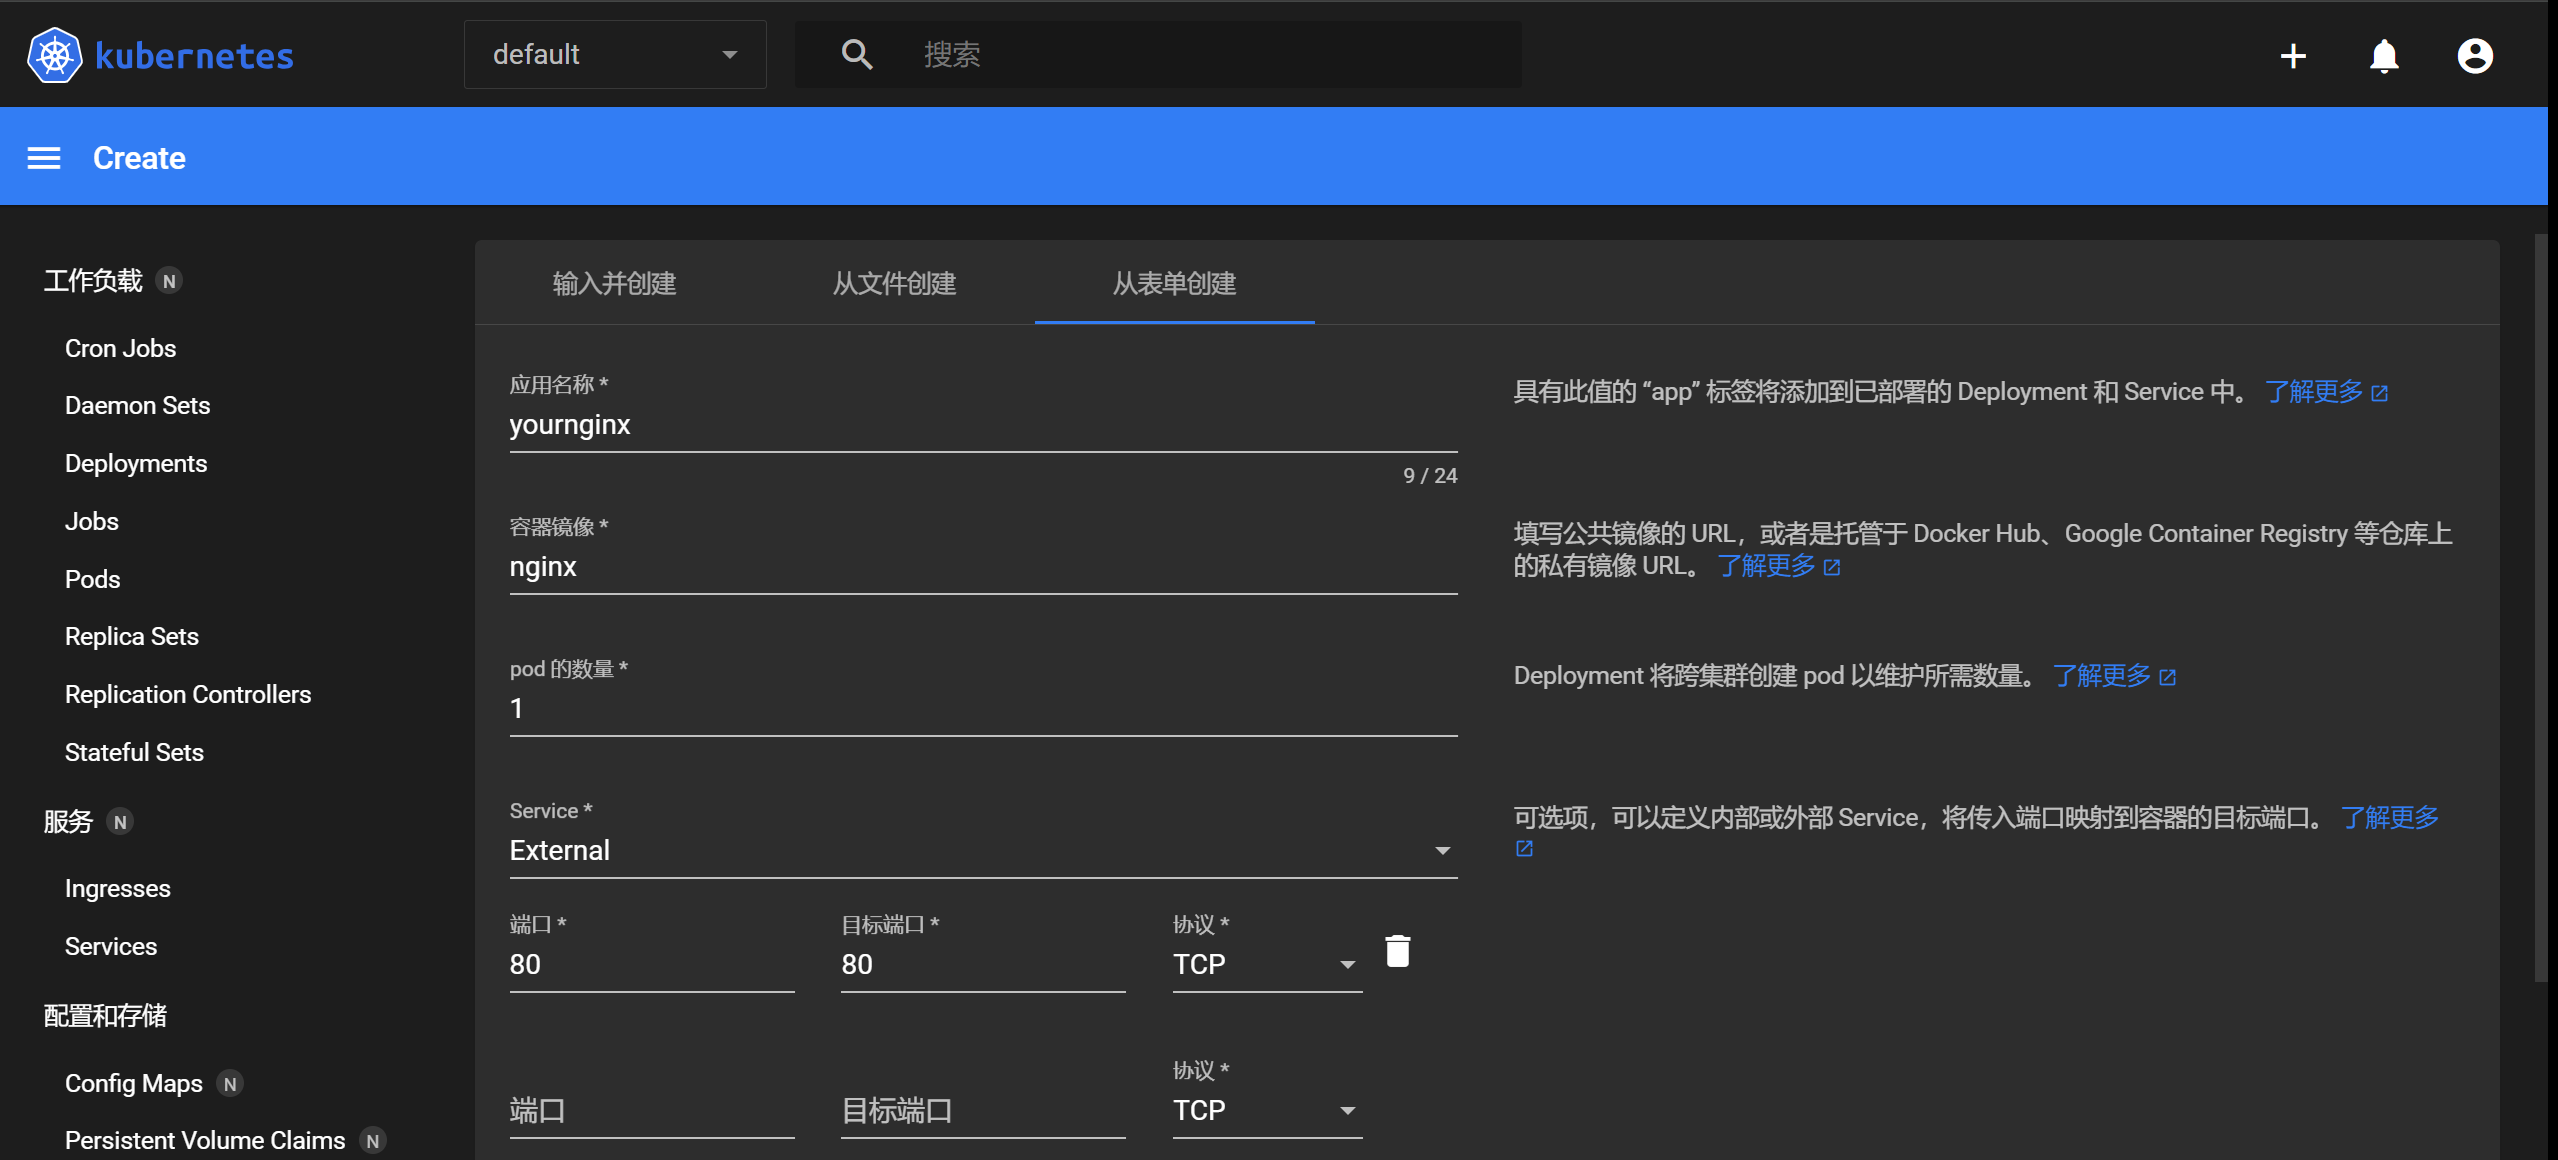Screen dimensions: 2558x1160
Task: Click the empty 目标端口 field
Action: click(x=982, y=1111)
